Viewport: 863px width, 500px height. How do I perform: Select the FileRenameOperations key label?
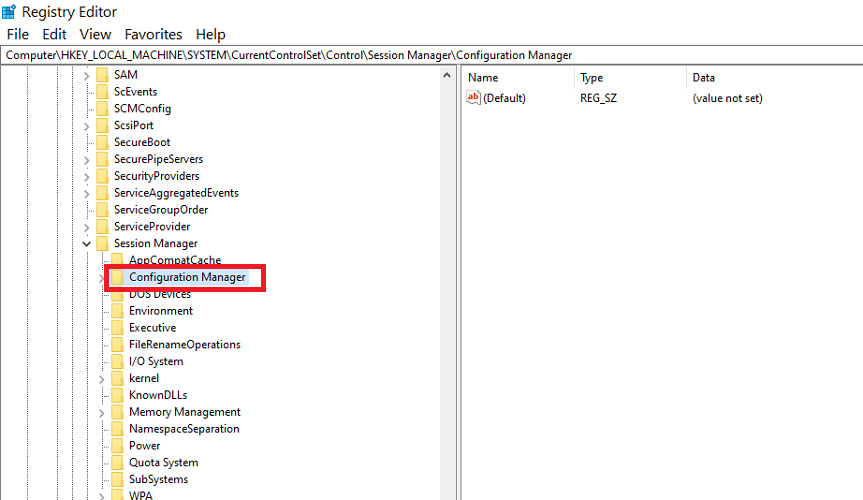click(x=185, y=345)
